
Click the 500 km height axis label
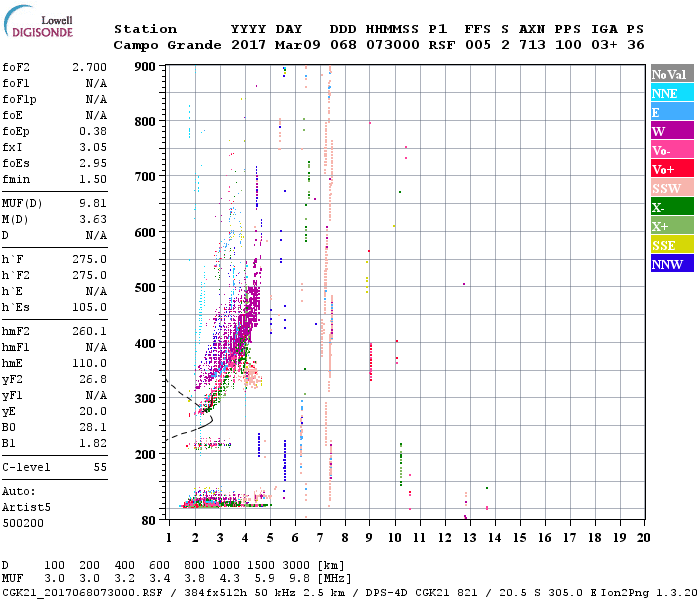tap(145, 288)
